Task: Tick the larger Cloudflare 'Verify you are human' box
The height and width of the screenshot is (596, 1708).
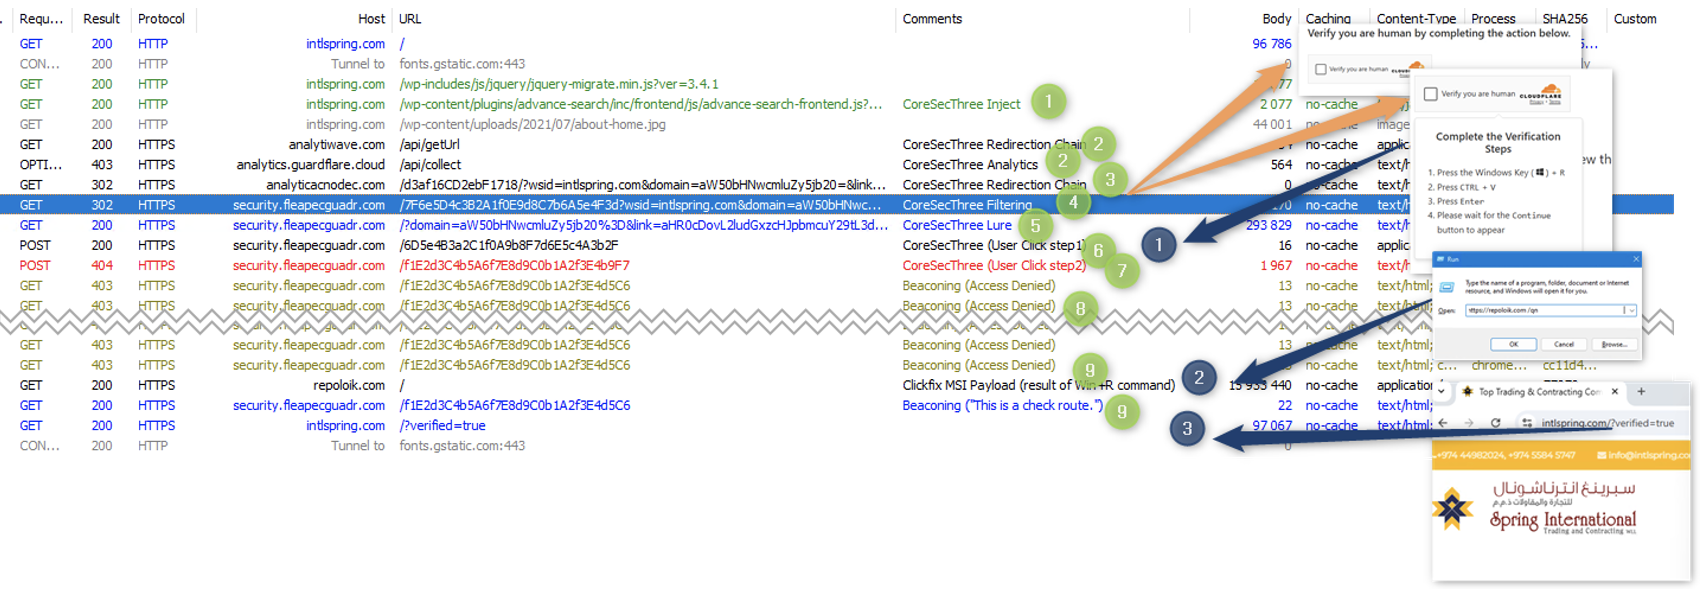Action: 1431,94
